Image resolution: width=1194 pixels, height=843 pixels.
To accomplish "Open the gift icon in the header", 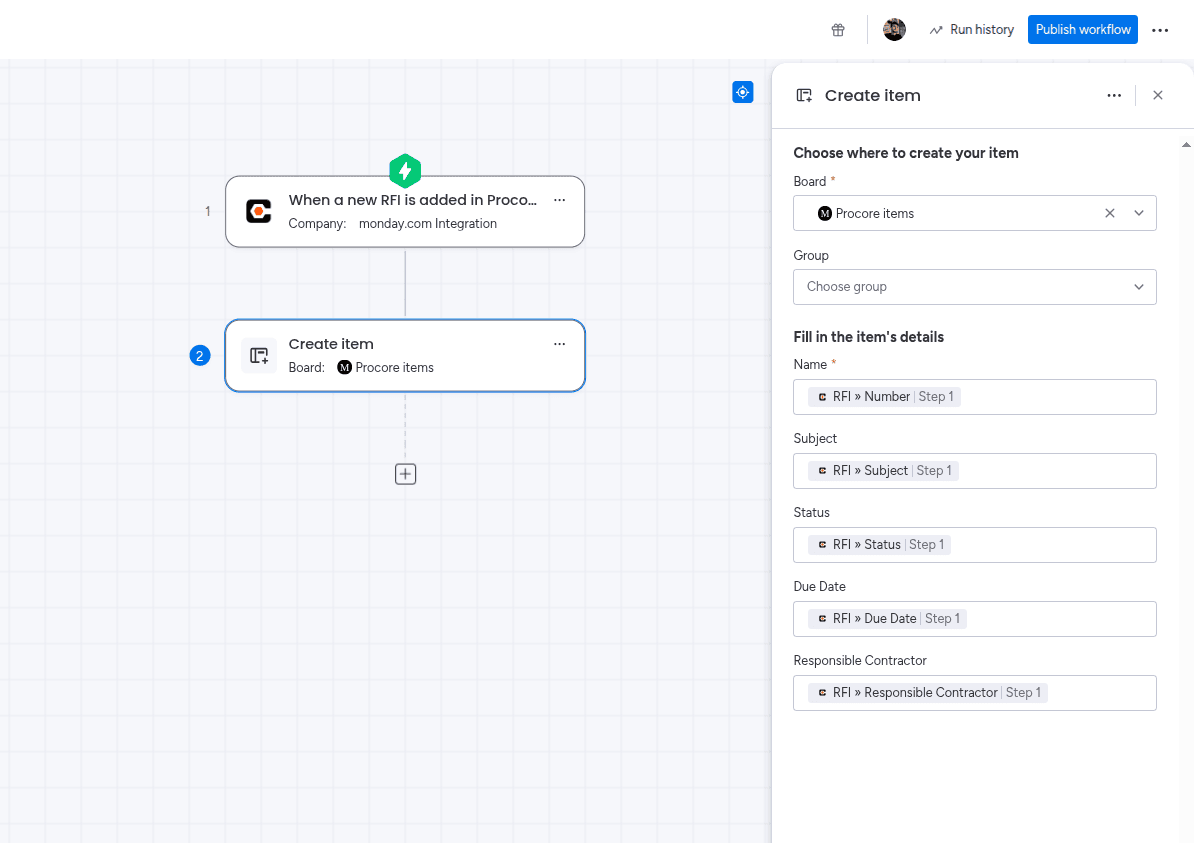I will 838,30.
